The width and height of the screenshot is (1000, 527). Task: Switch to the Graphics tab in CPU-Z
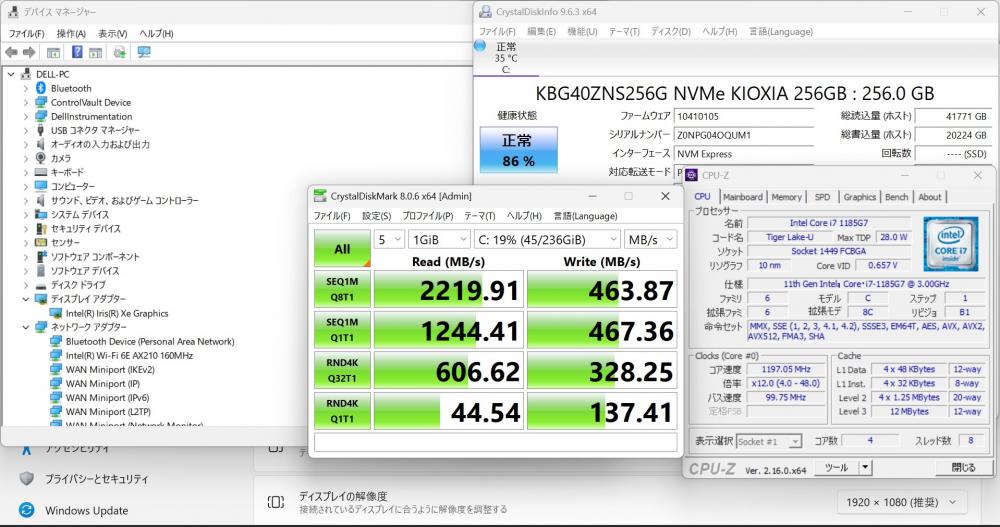(859, 197)
